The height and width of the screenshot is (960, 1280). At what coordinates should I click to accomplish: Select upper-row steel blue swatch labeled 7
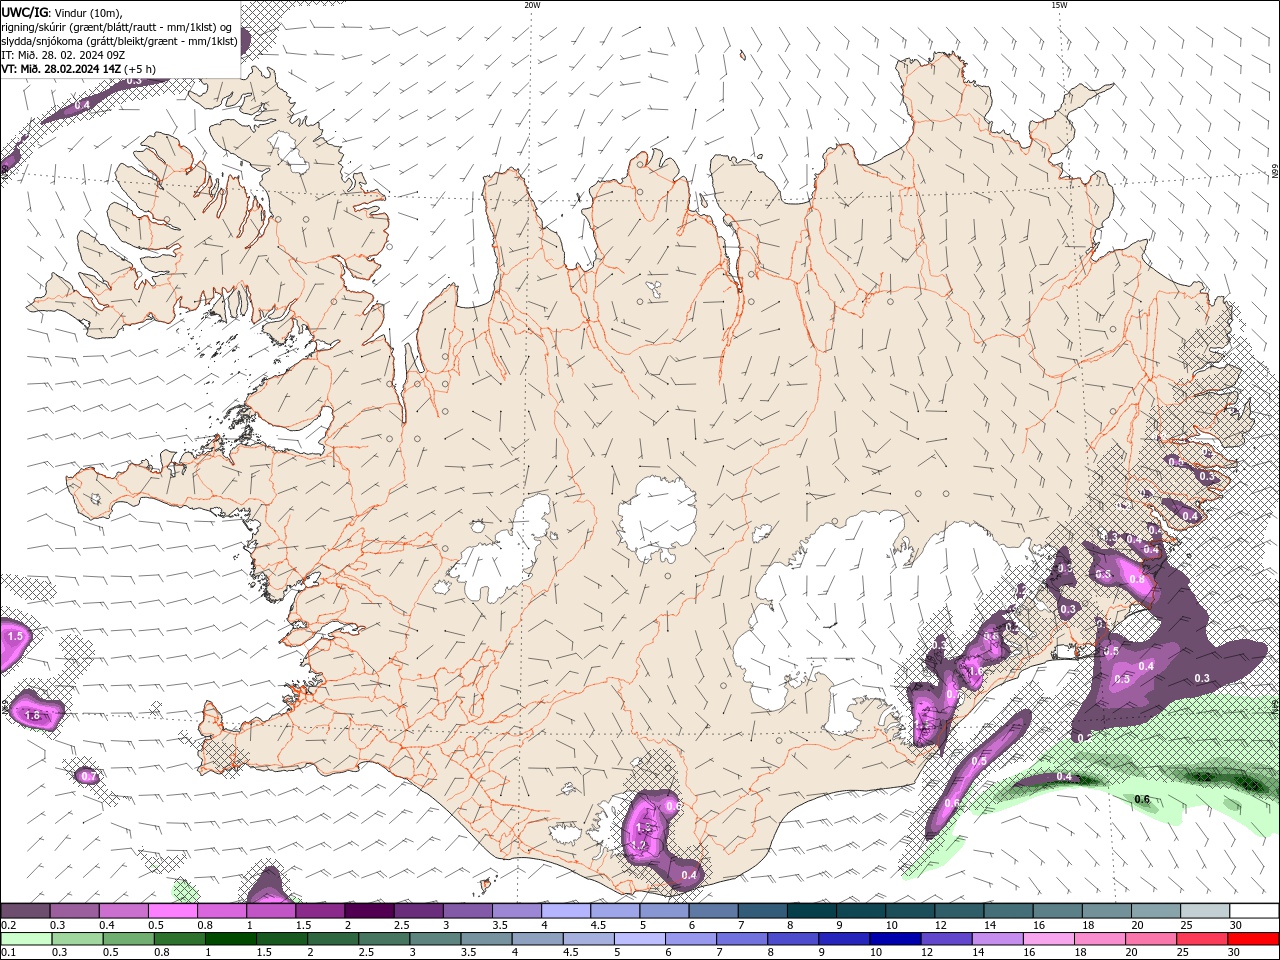tap(763, 911)
